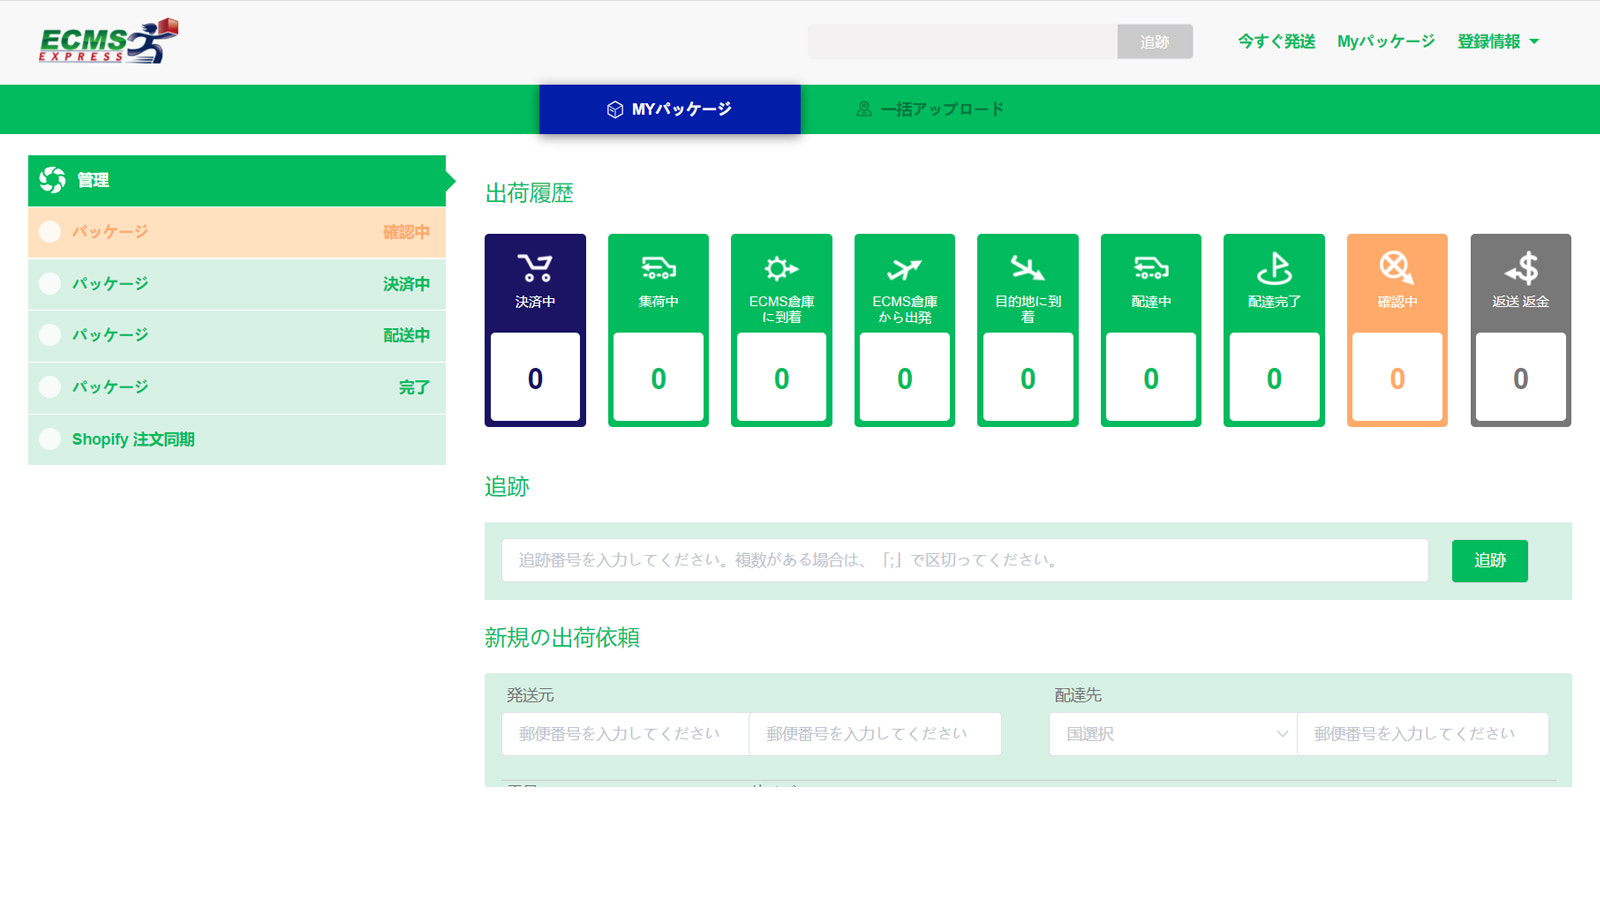The width and height of the screenshot is (1600, 900).
Task: Click the 目的地に到着 landing plane icon
Action: coord(1027,268)
